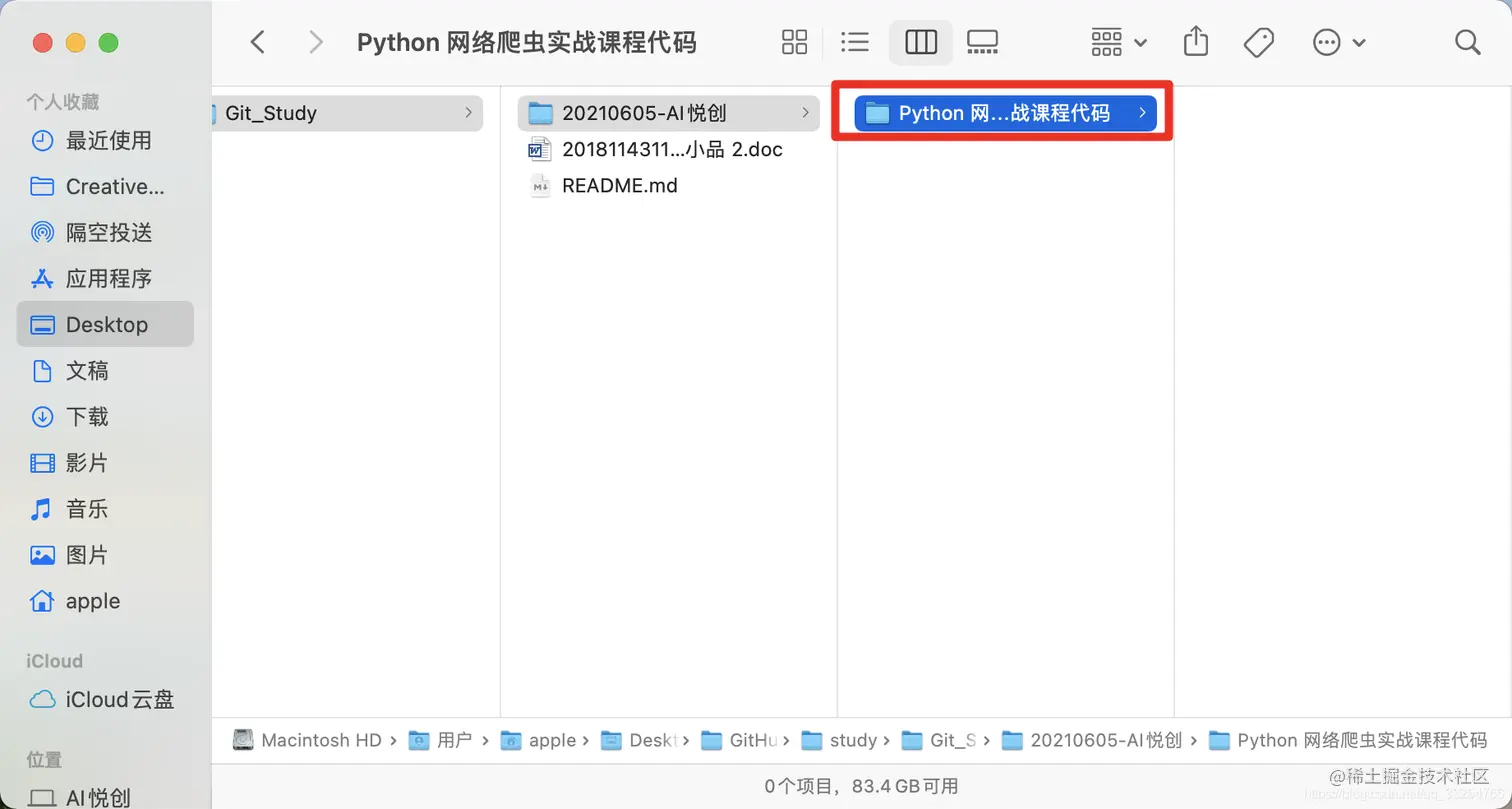Open Creative Cloud folder in the sidebar
This screenshot has height=809, width=1512.
point(105,187)
